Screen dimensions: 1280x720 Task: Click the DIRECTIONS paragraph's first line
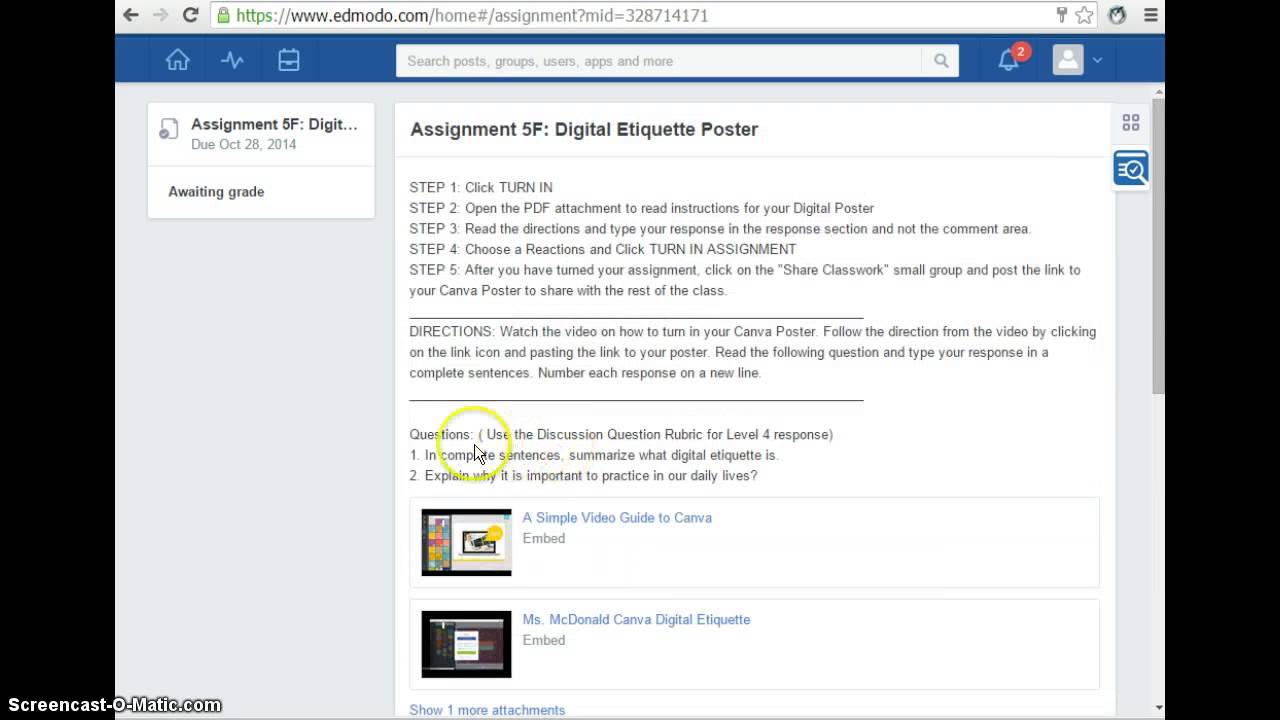point(752,331)
